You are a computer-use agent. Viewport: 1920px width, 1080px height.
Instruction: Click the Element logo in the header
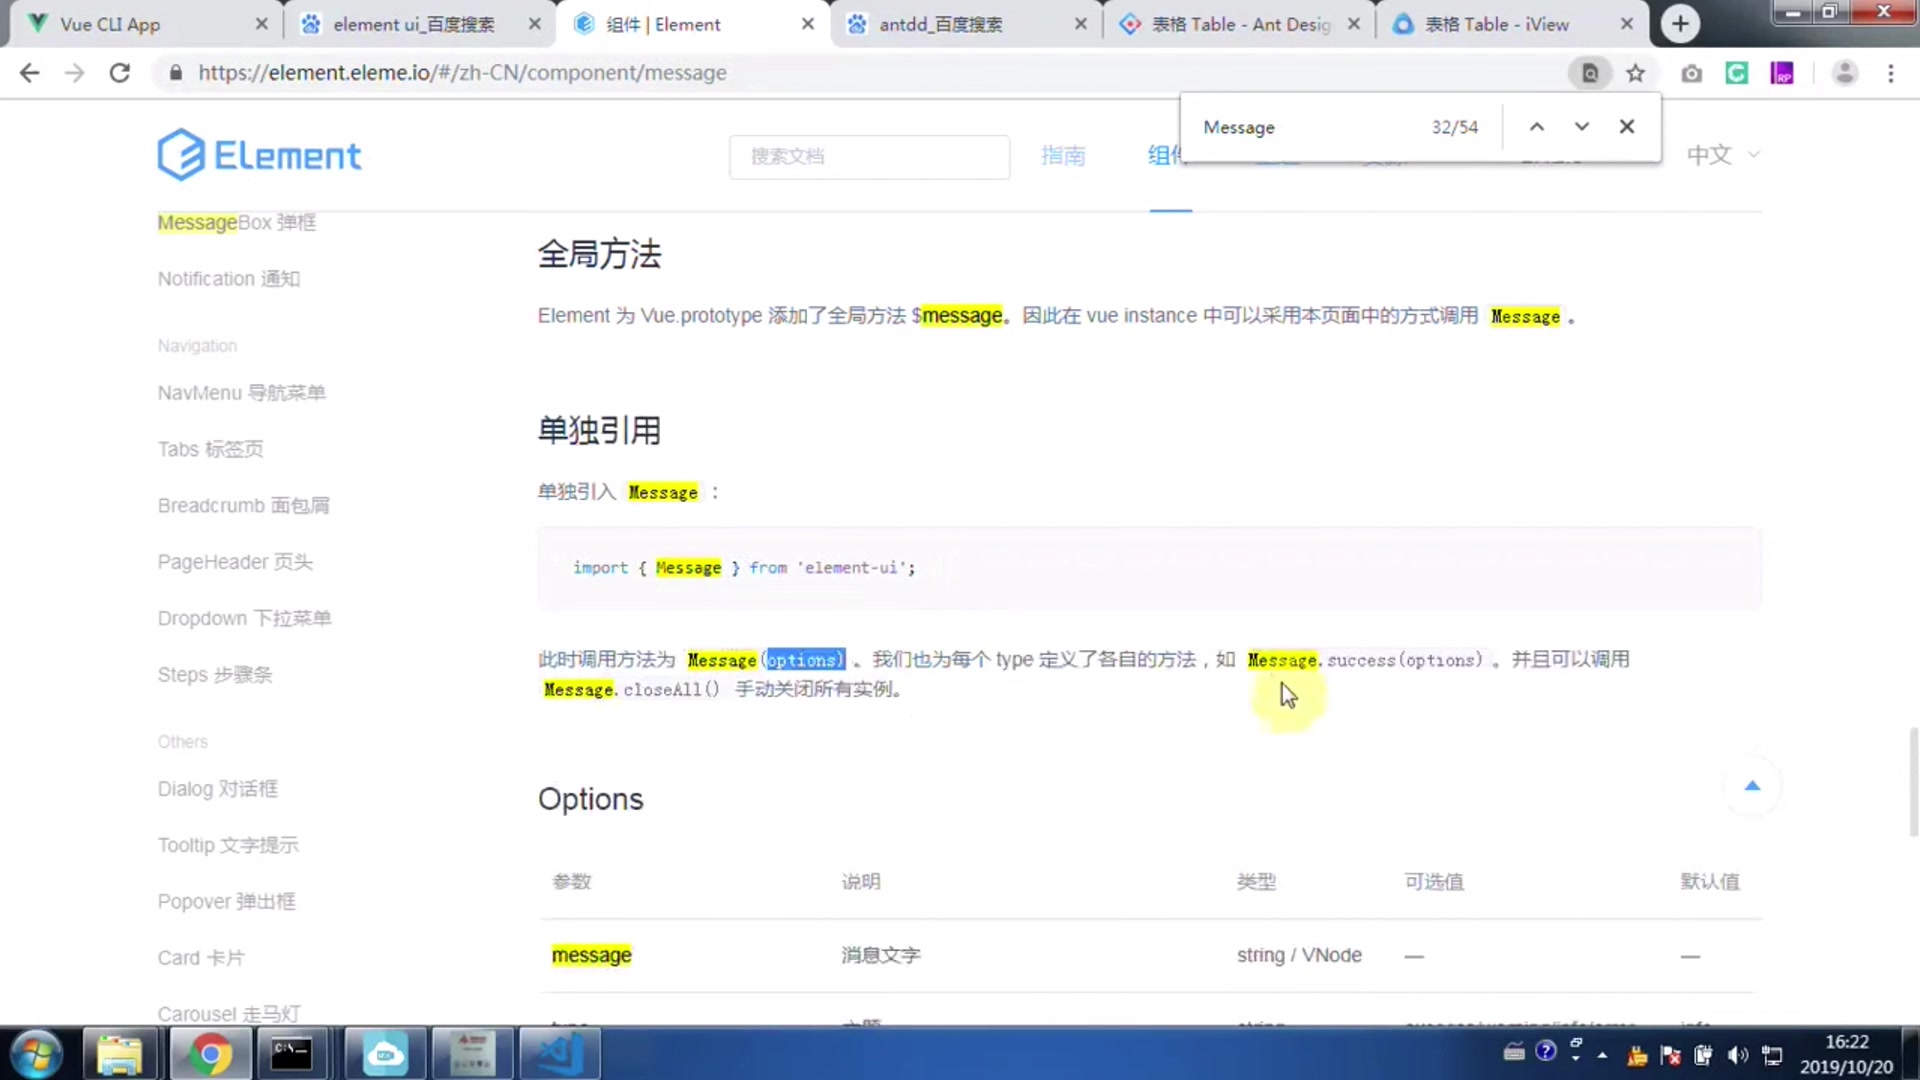(x=259, y=155)
